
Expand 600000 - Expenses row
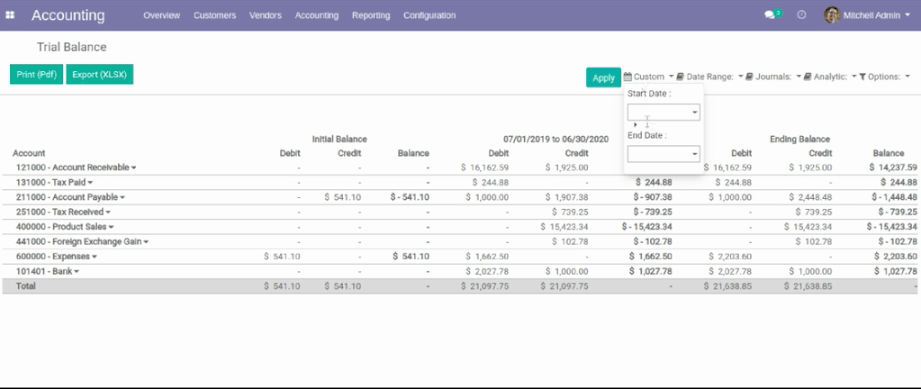(x=56, y=256)
